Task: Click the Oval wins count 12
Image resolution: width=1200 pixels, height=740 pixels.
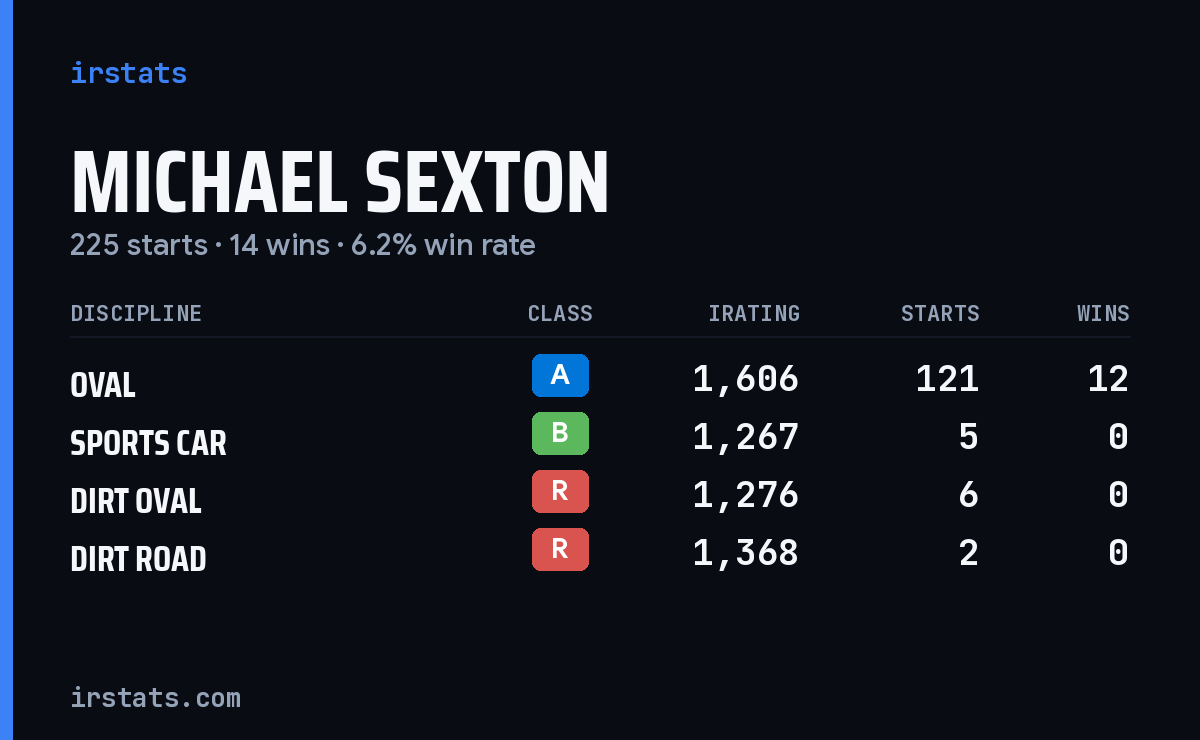Action: click(x=1108, y=379)
